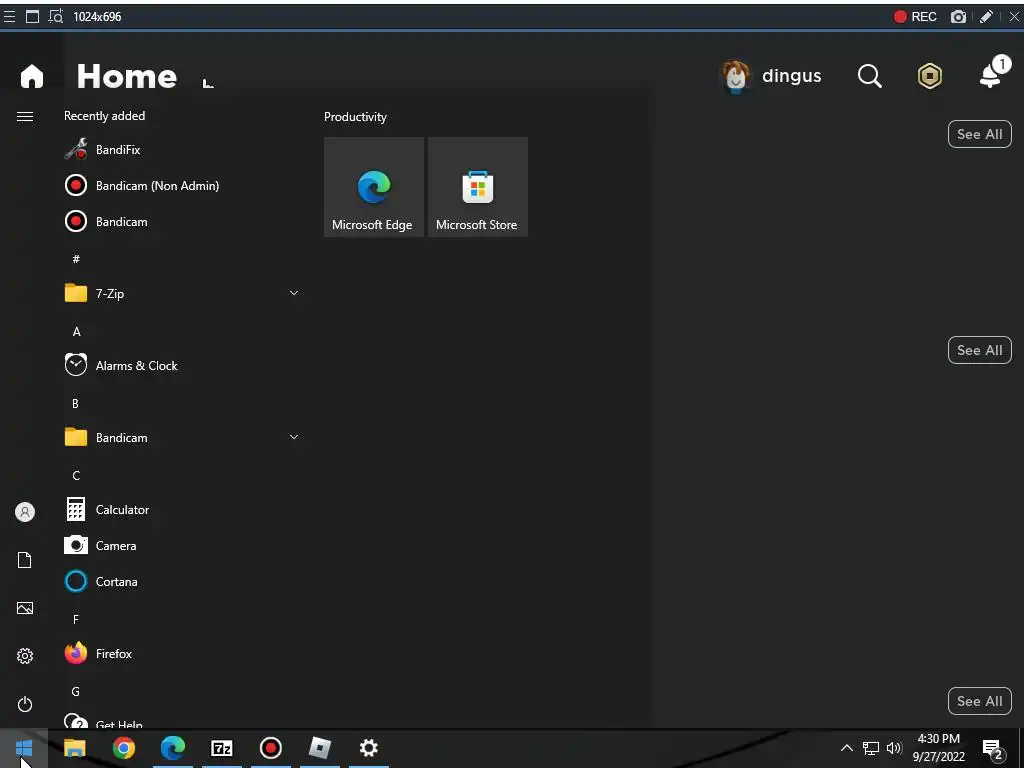Open Microsoft Edge on taskbar
The width and height of the screenshot is (1024, 768).
point(172,748)
